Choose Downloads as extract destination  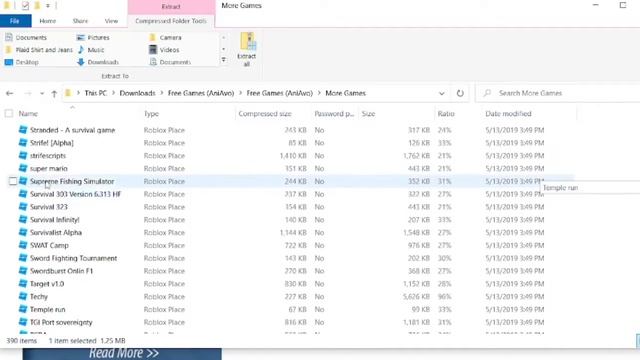(x=98, y=62)
